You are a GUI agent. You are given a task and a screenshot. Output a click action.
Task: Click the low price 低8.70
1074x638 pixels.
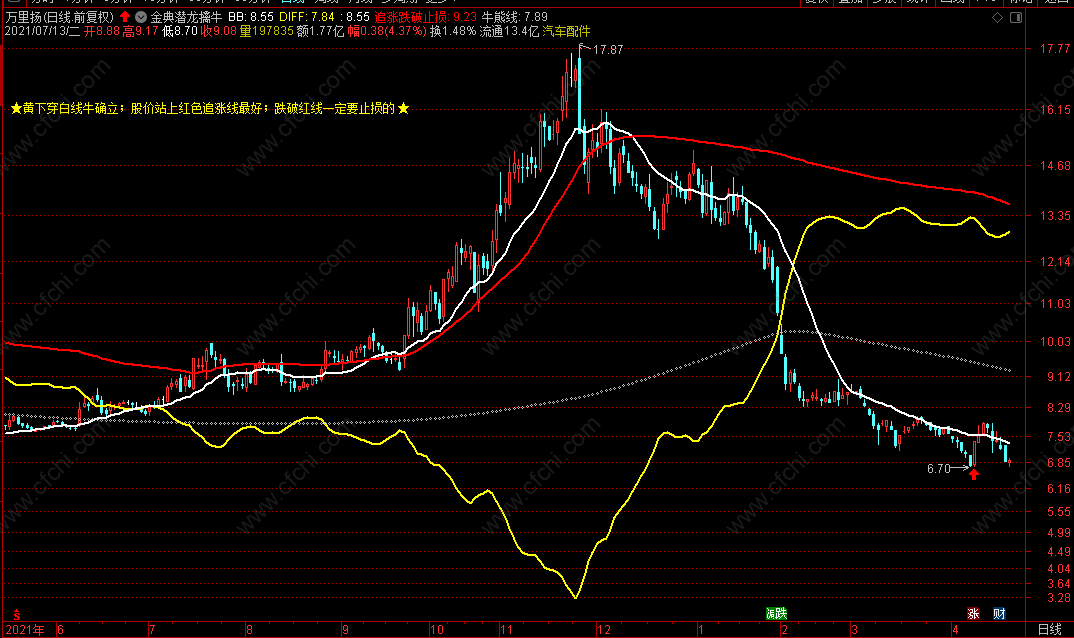(180, 31)
